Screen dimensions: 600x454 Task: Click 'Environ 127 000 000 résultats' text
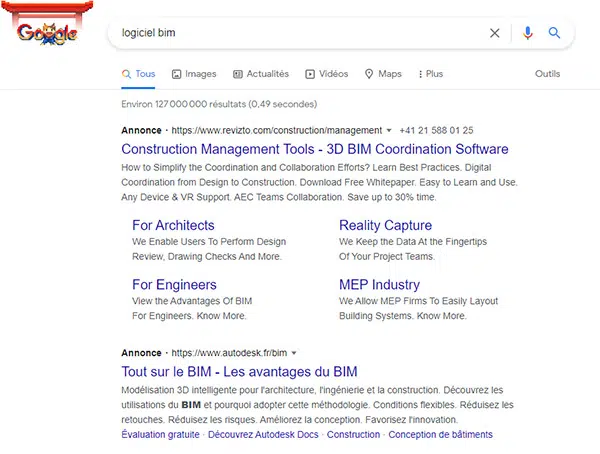pyautogui.click(x=219, y=104)
